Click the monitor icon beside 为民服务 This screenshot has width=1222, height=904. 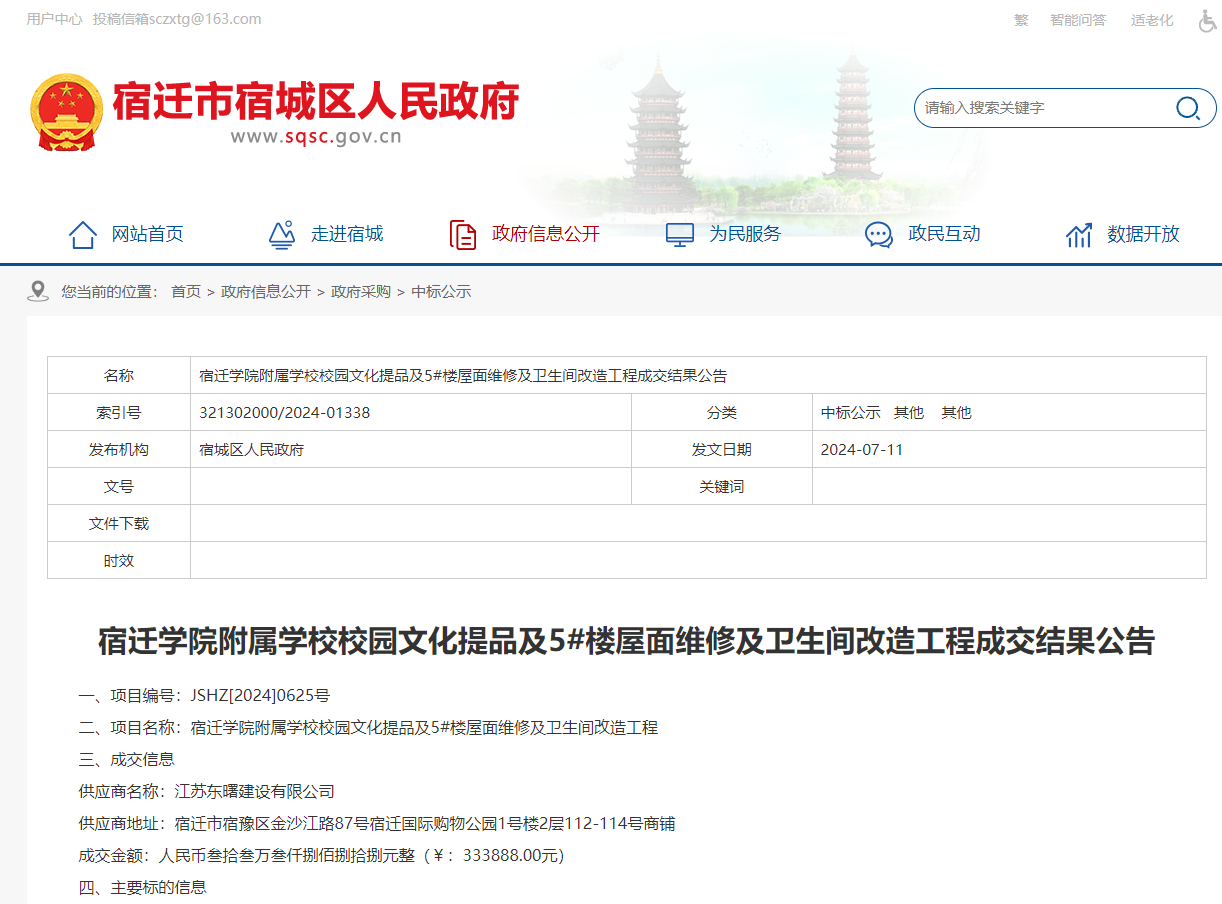680,235
